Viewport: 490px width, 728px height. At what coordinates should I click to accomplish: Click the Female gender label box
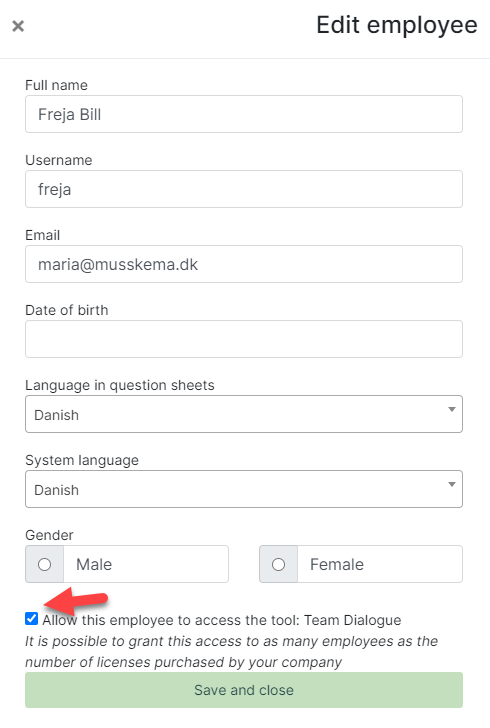380,564
